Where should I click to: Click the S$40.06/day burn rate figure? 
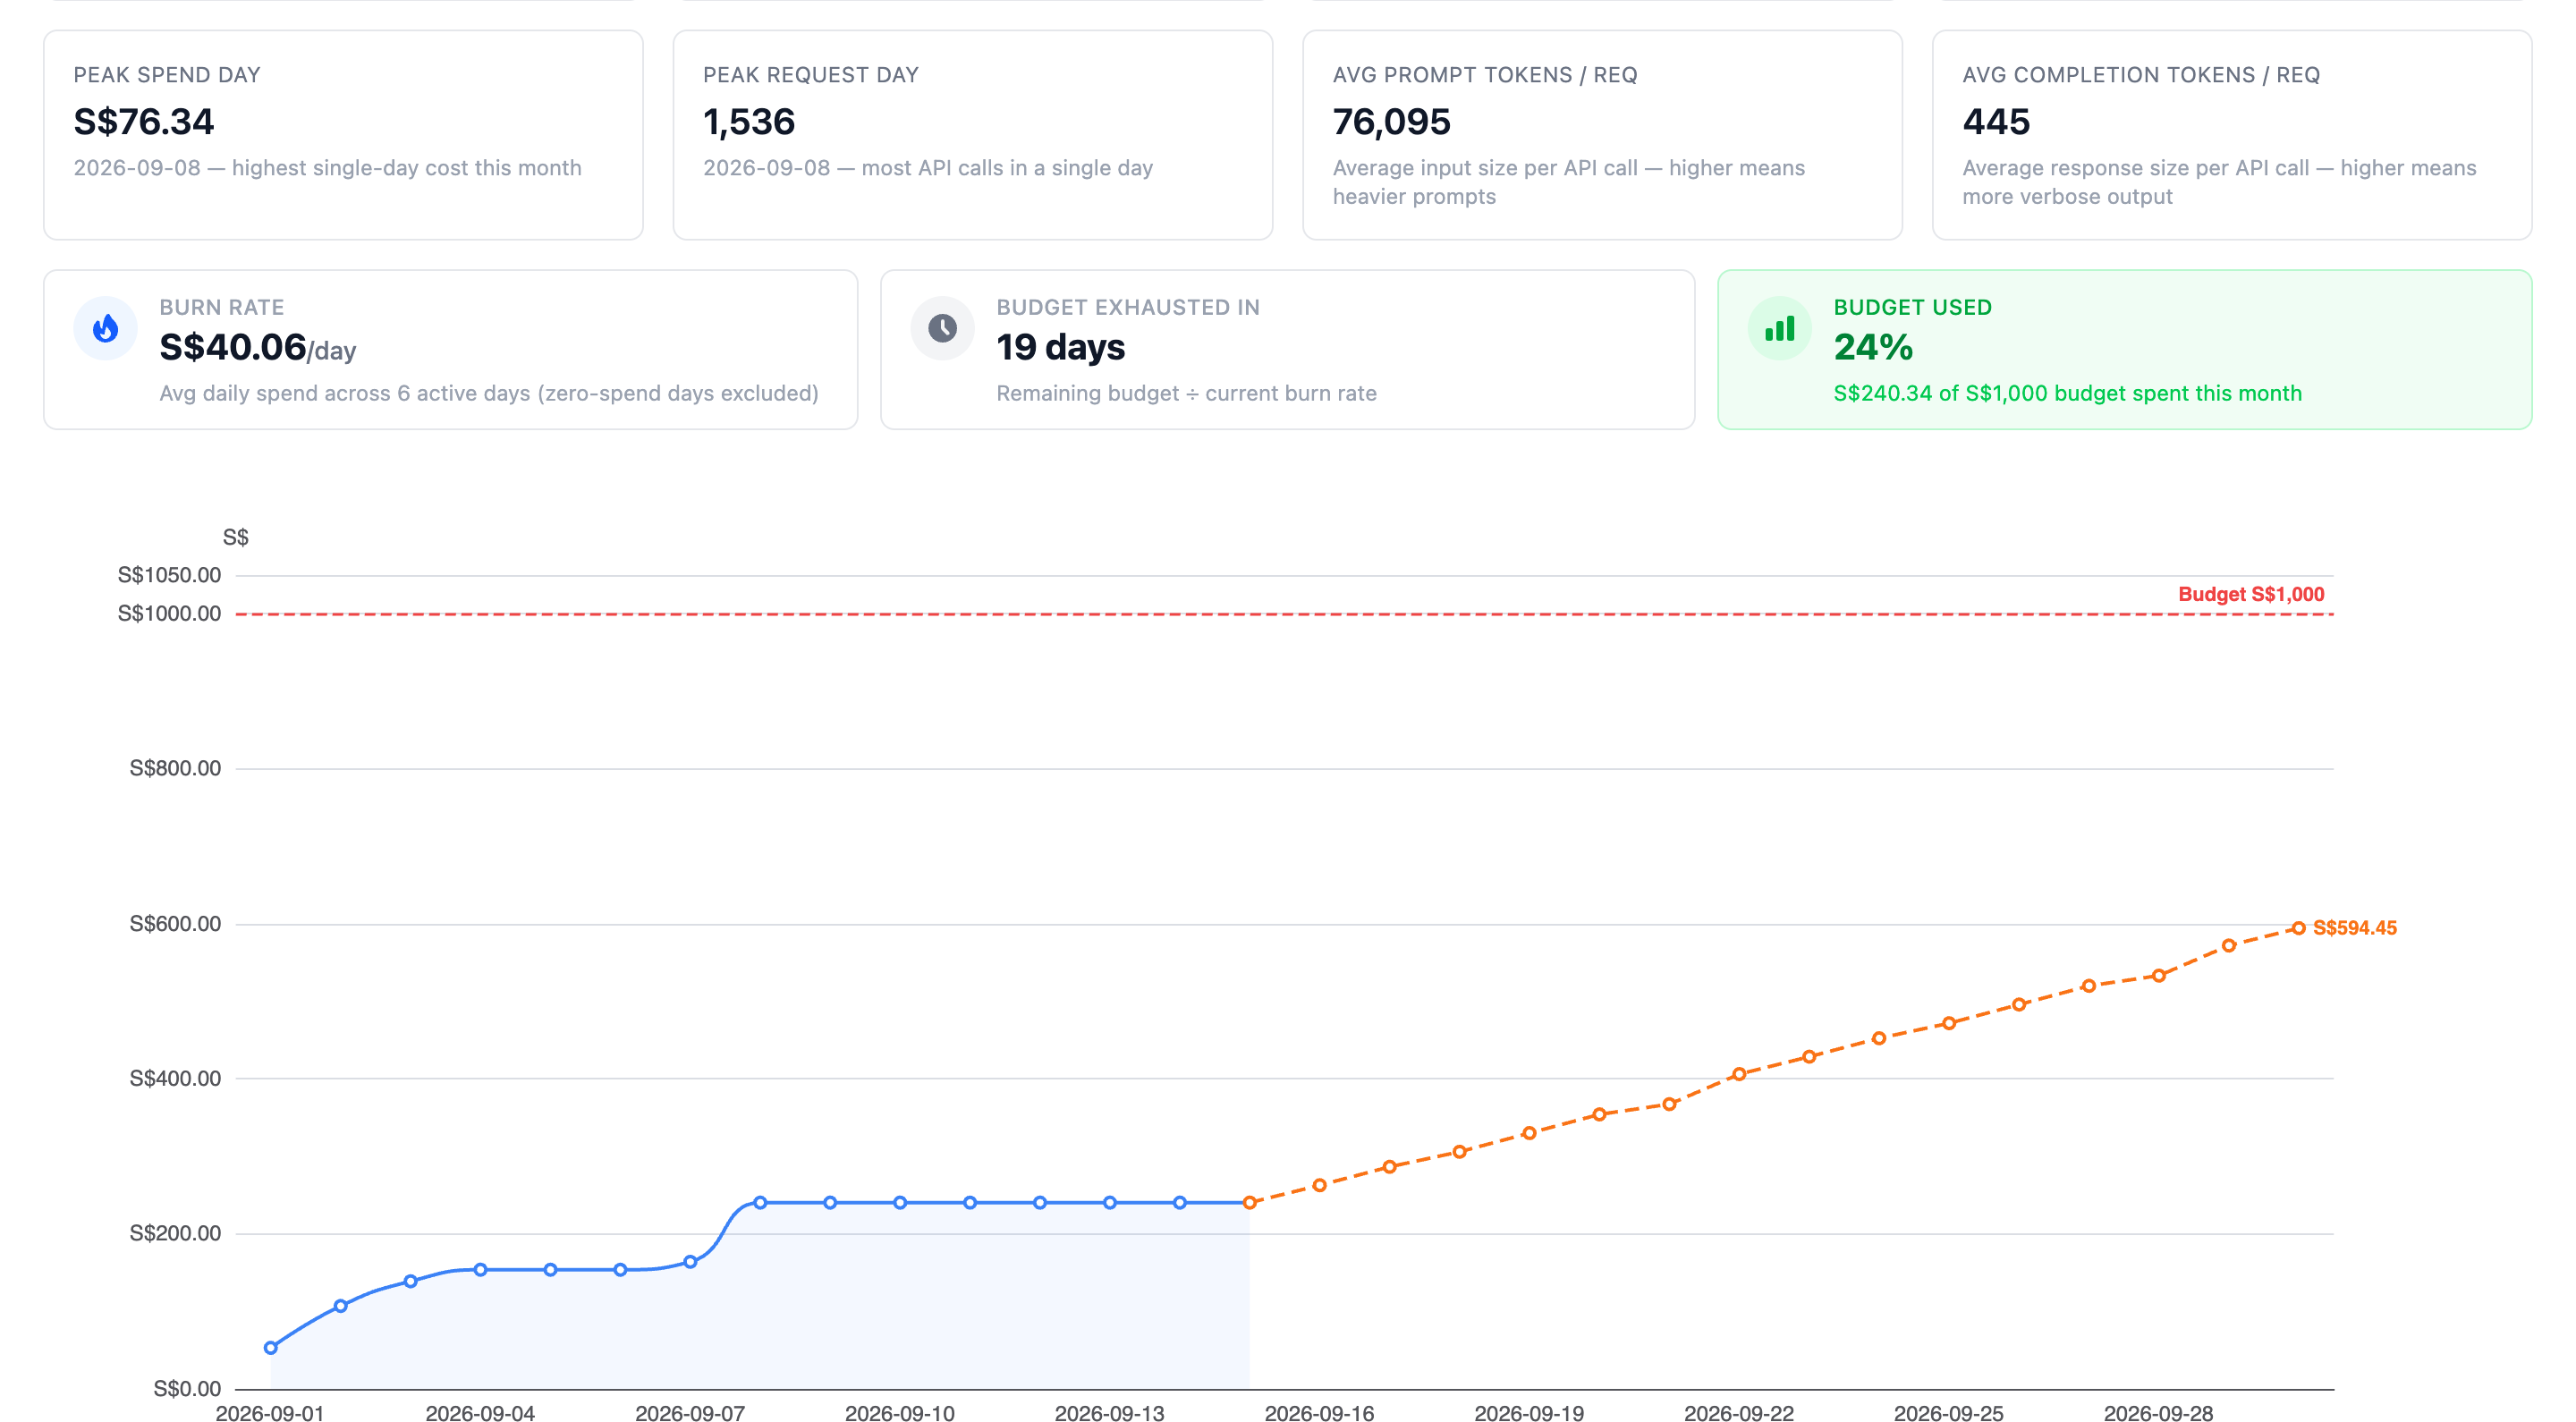coord(258,348)
